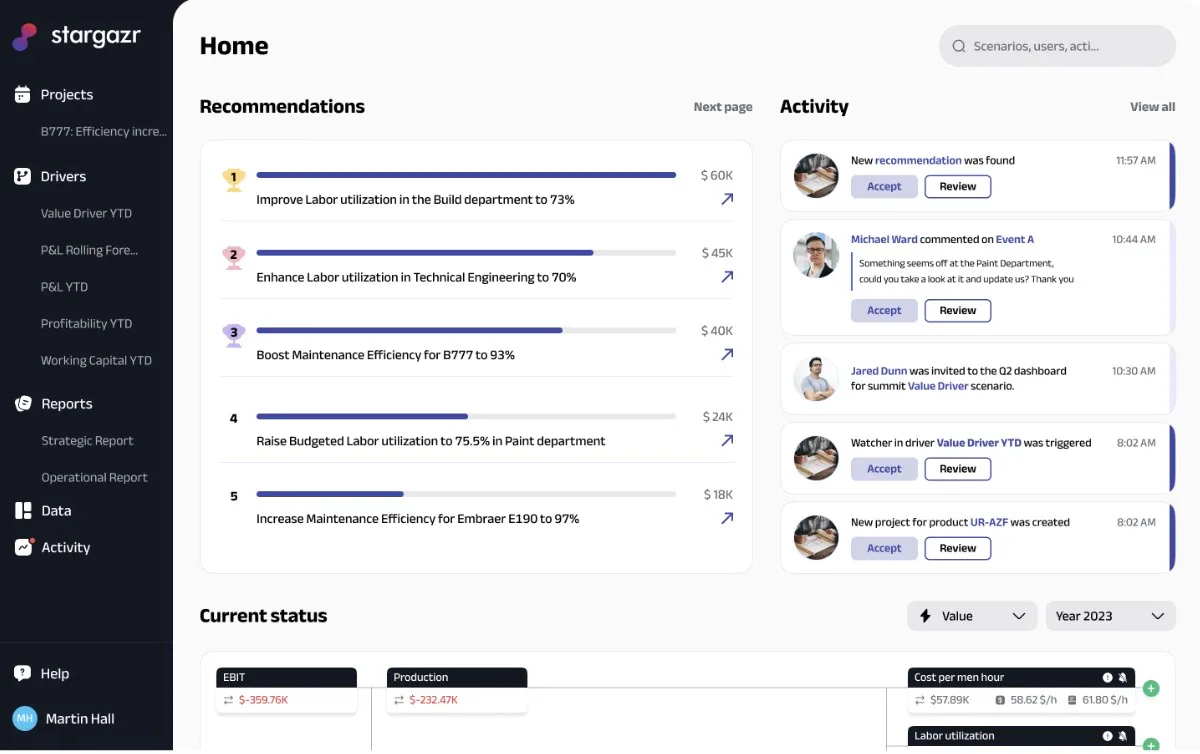
Task: Click the View all link above Activity
Action: [x=1152, y=106]
